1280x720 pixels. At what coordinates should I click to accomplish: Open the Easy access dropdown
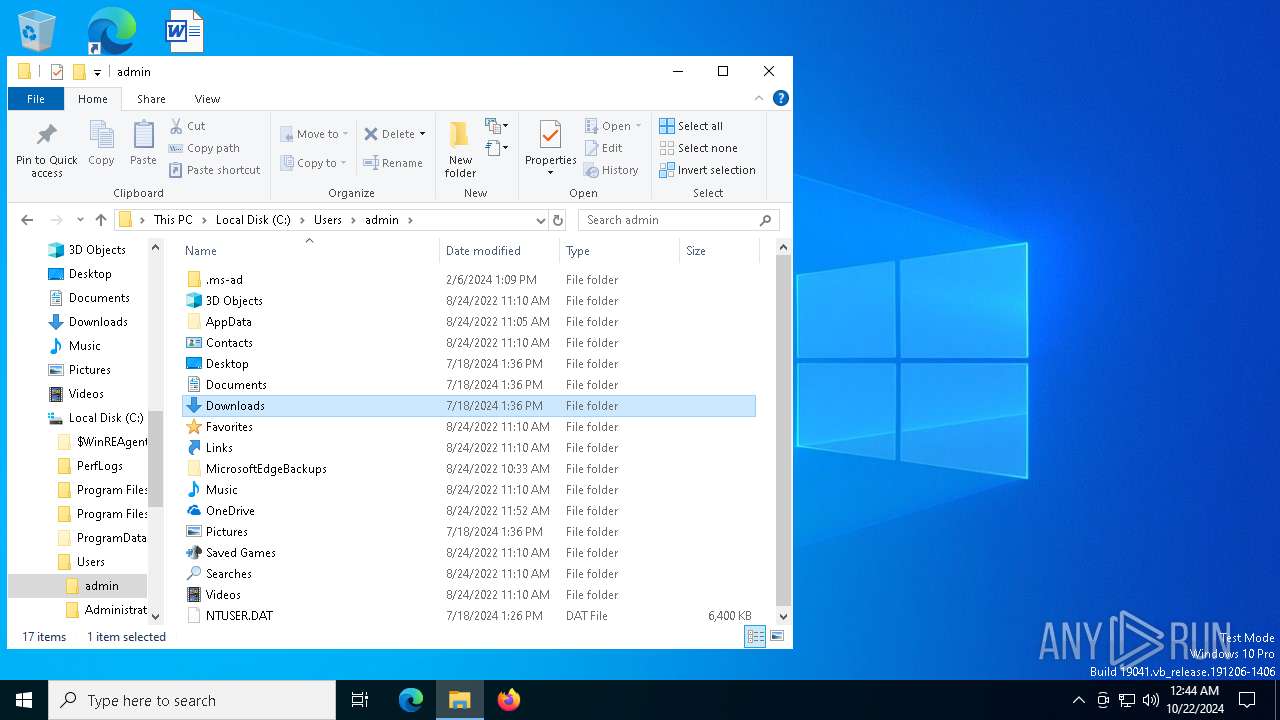tap(498, 148)
